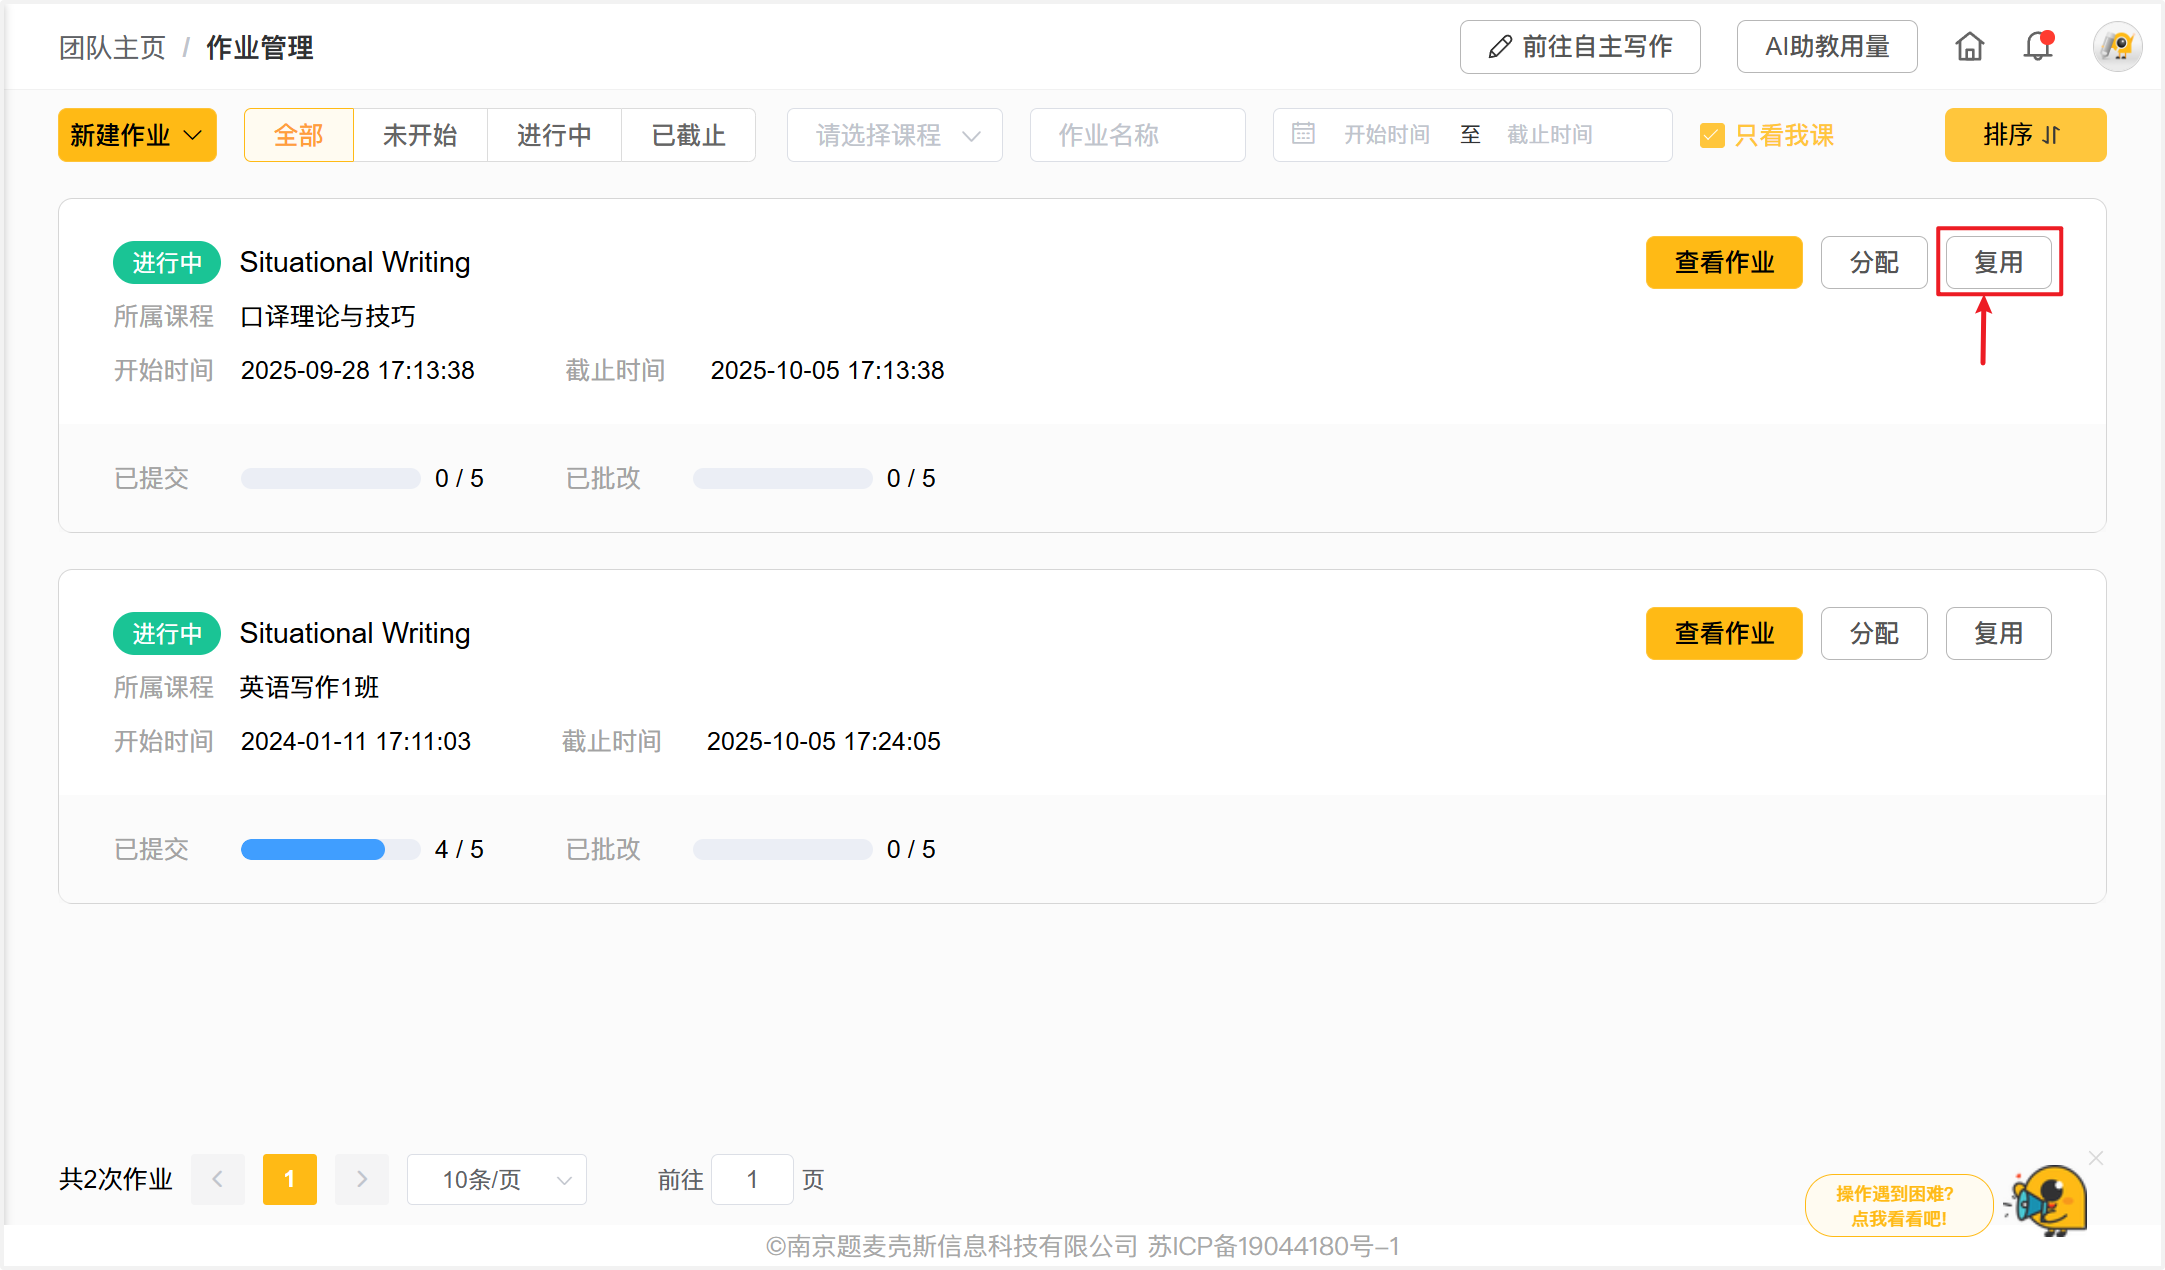The width and height of the screenshot is (2165, 1270).
Task: Click the 前往自主写作 button with pencil icon
Action: pyautogui.click(x=1579, y=47)
